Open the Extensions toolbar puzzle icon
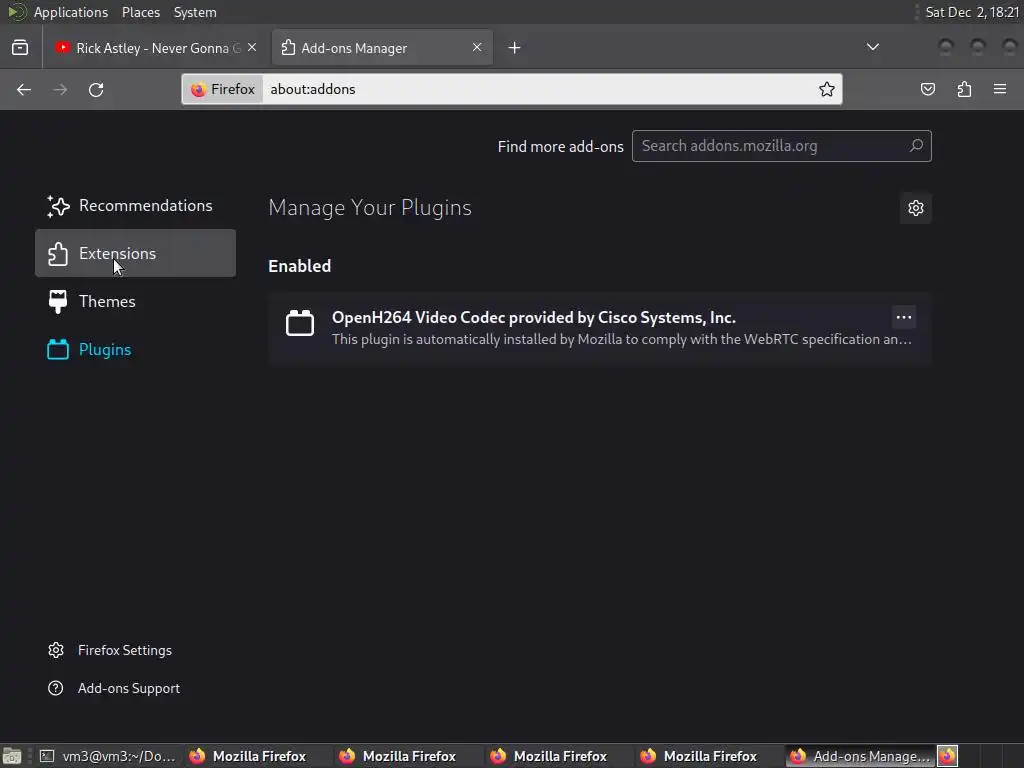This screenshot has width=1024, height=768. coord(964,89)
